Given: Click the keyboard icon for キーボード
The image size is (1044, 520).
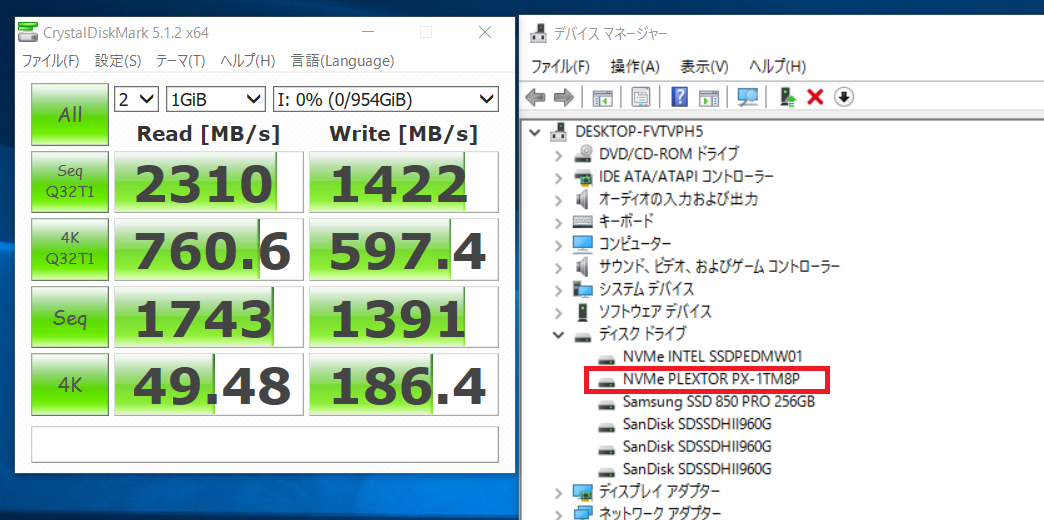Looking at the screenshot, I should [582, 222].
